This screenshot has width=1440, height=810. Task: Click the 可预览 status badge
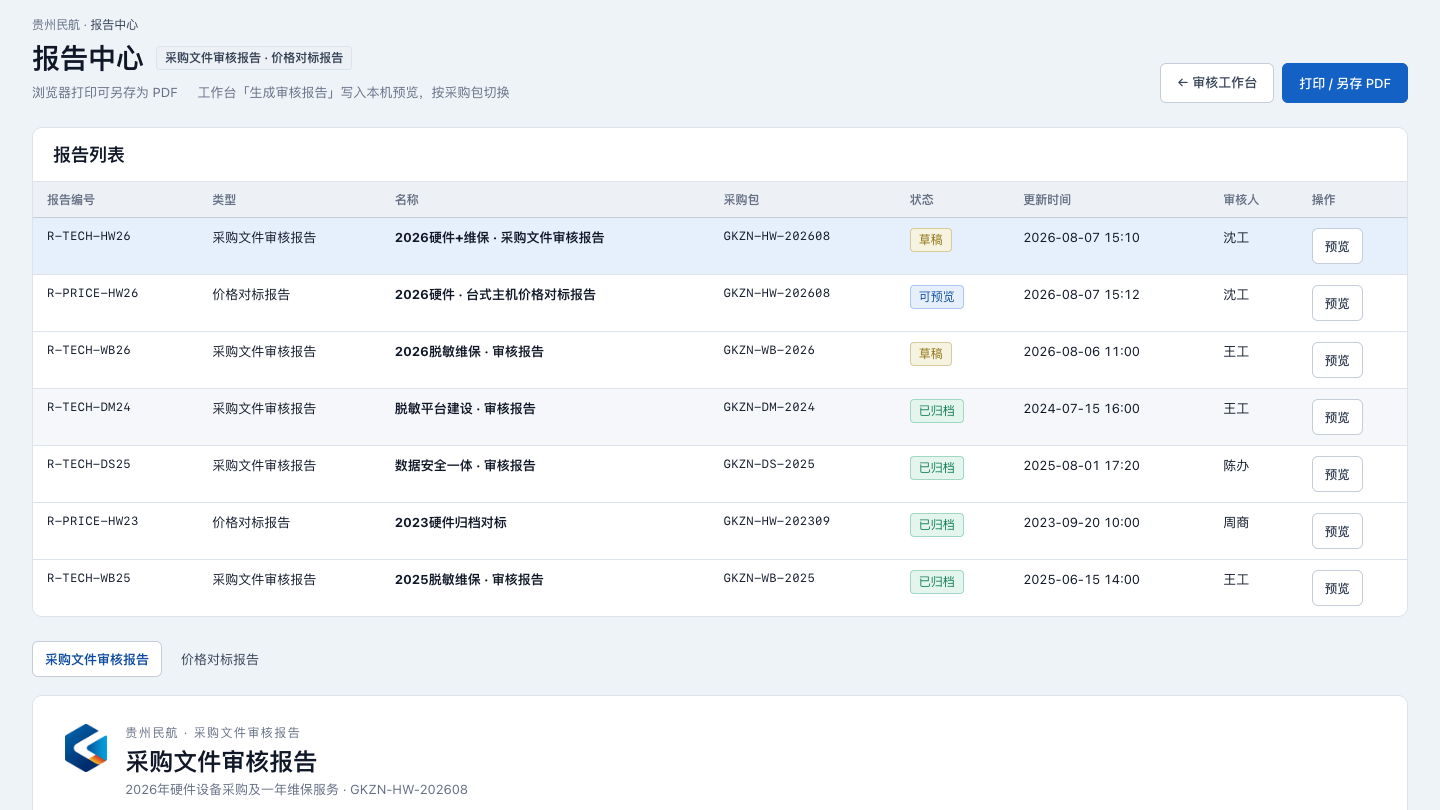pos(937,297)
